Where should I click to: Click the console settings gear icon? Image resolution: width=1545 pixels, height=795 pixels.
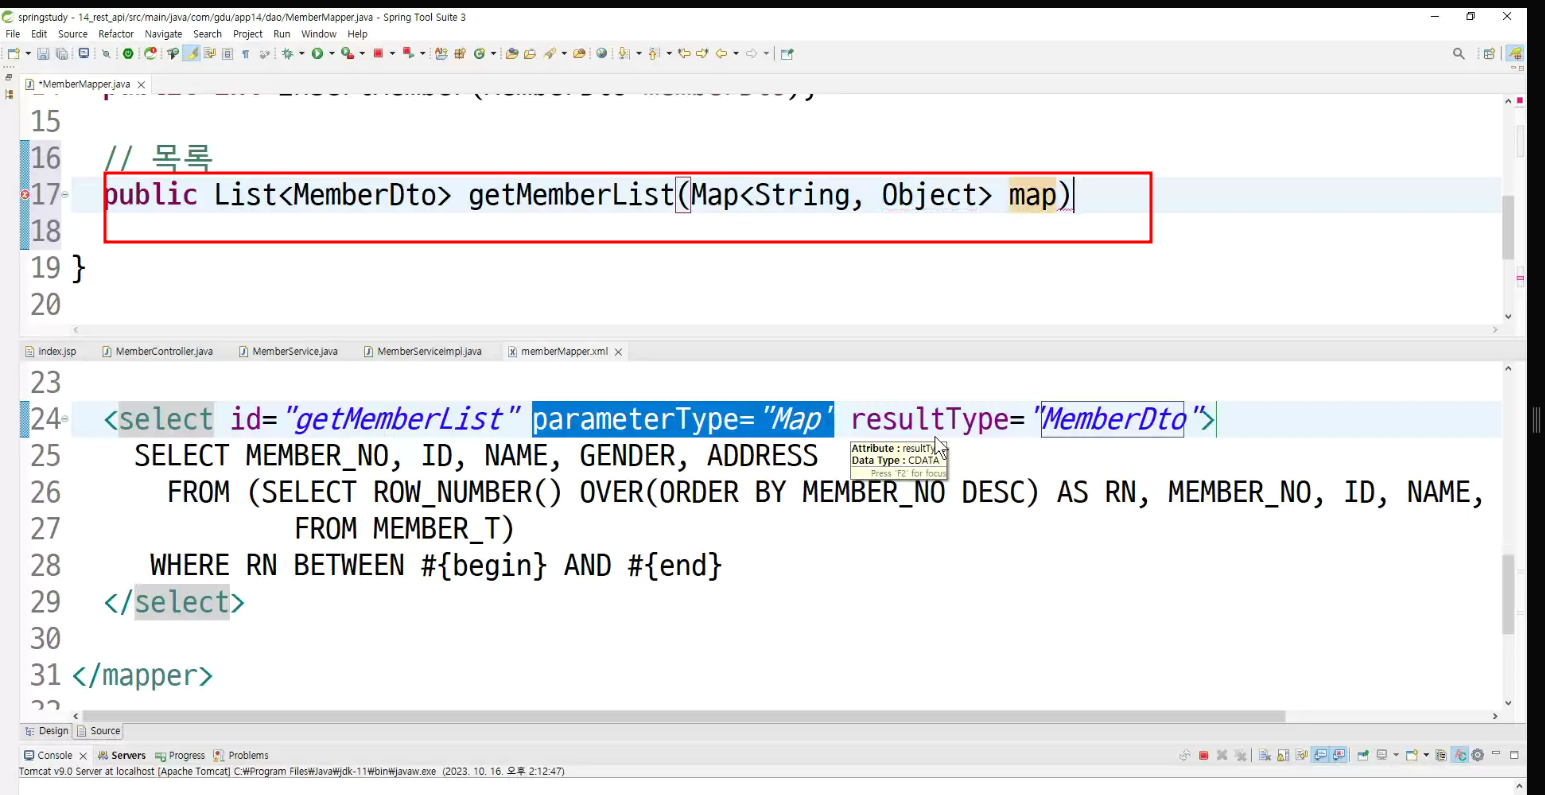point(1478,755)
